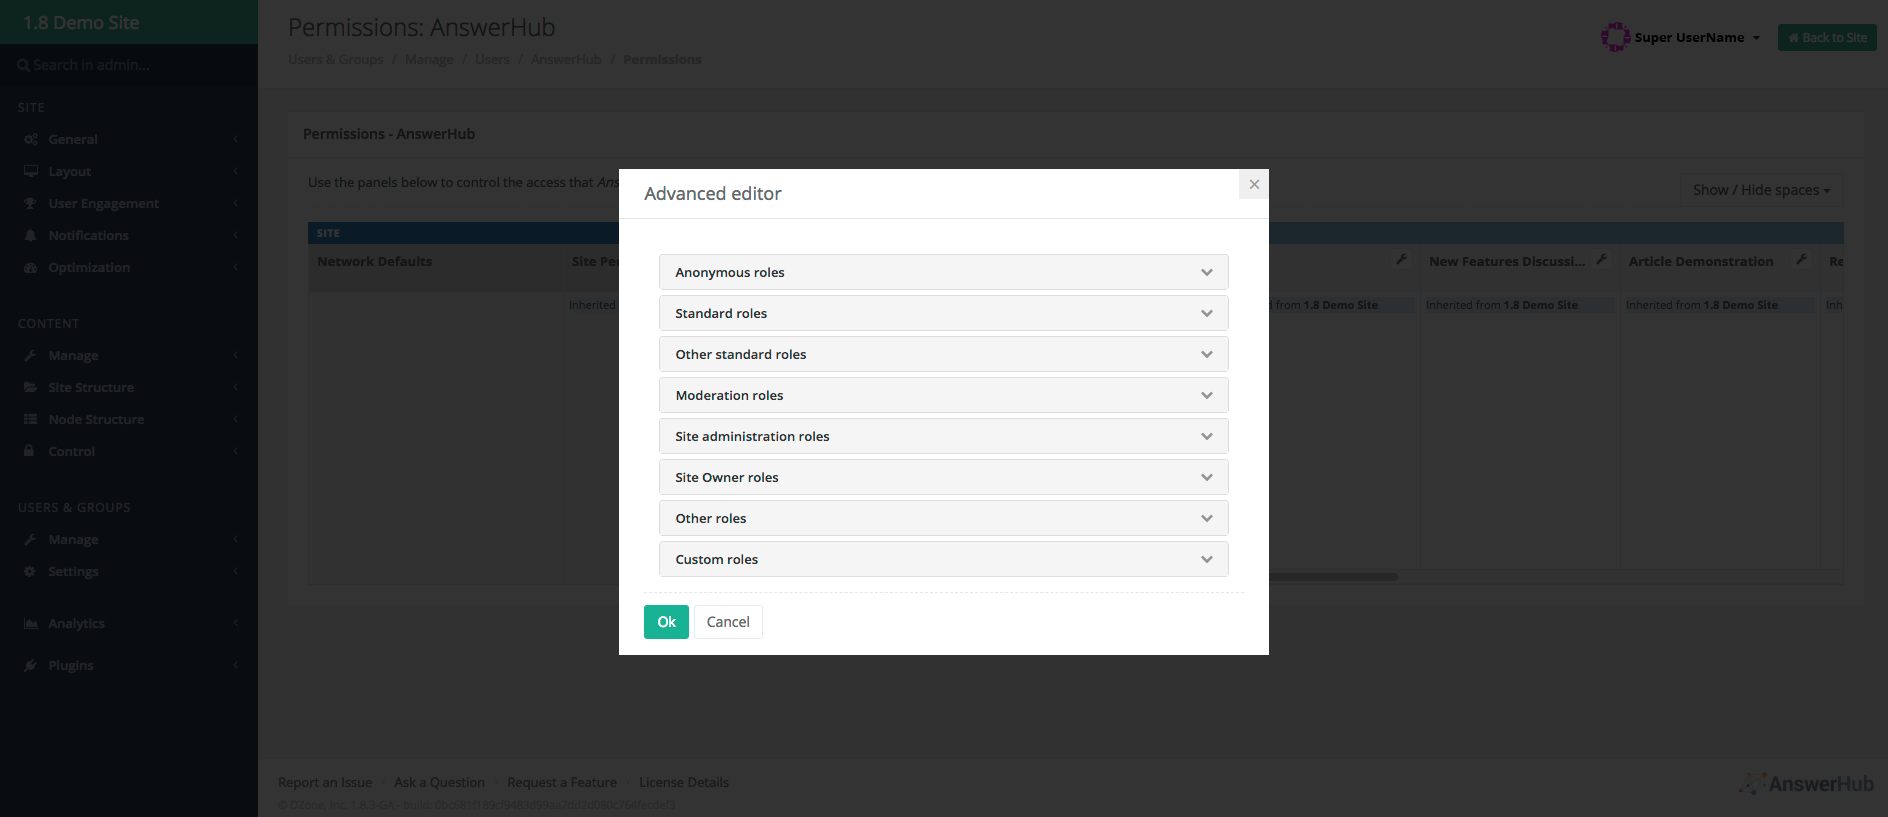Click the Network Defaults column header
Screen dimensions: 1888x817
click(374, 261)
